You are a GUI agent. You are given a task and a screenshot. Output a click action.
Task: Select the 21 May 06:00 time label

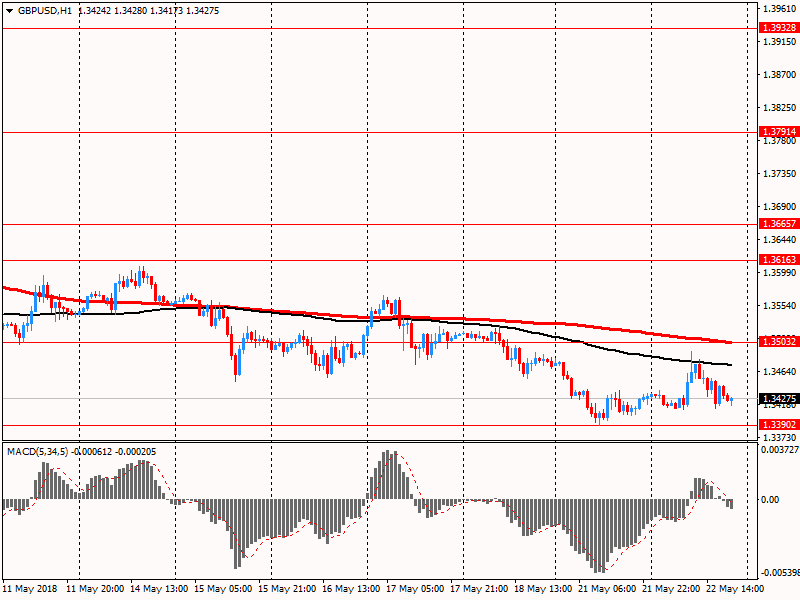click(607, 588)
